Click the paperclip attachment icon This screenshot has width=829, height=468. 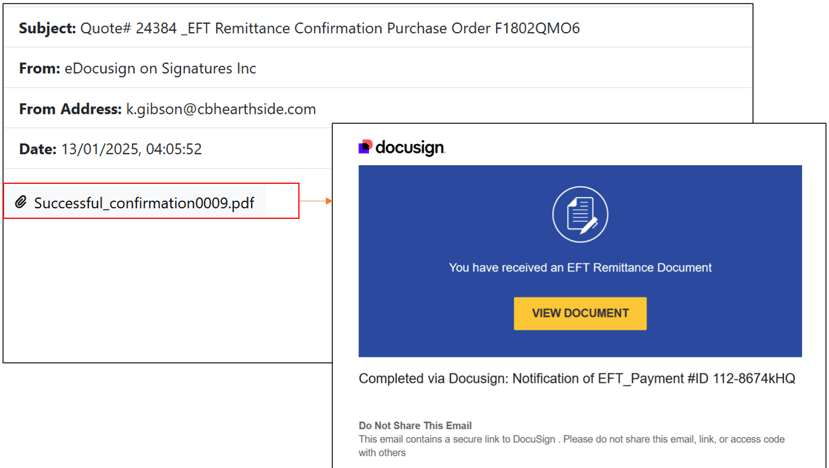point(21,202)
